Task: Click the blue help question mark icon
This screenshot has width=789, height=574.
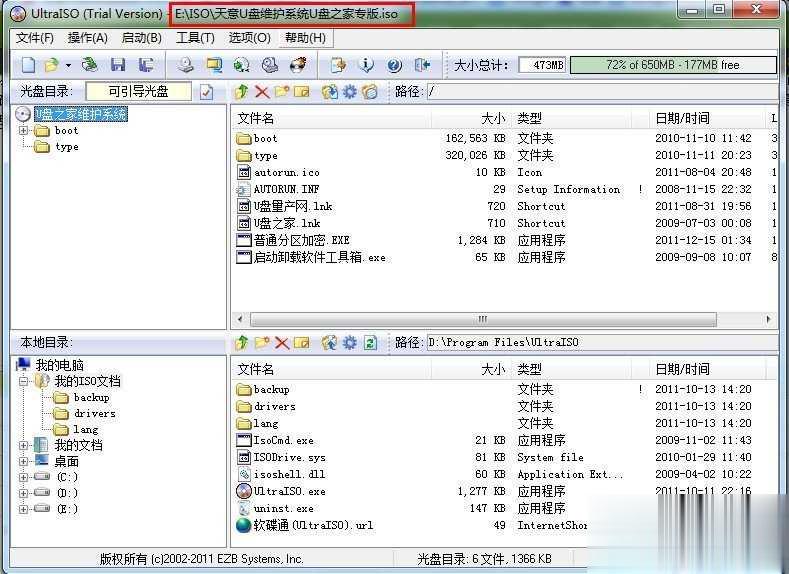Action: tap(394, 65)
